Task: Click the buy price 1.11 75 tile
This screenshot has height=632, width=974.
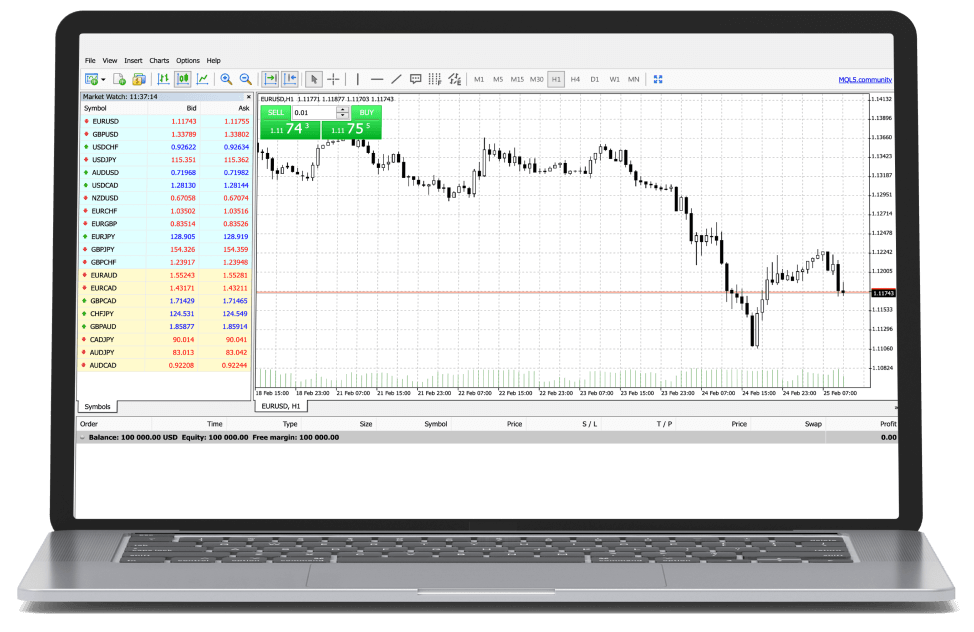Action: [352, 129]
